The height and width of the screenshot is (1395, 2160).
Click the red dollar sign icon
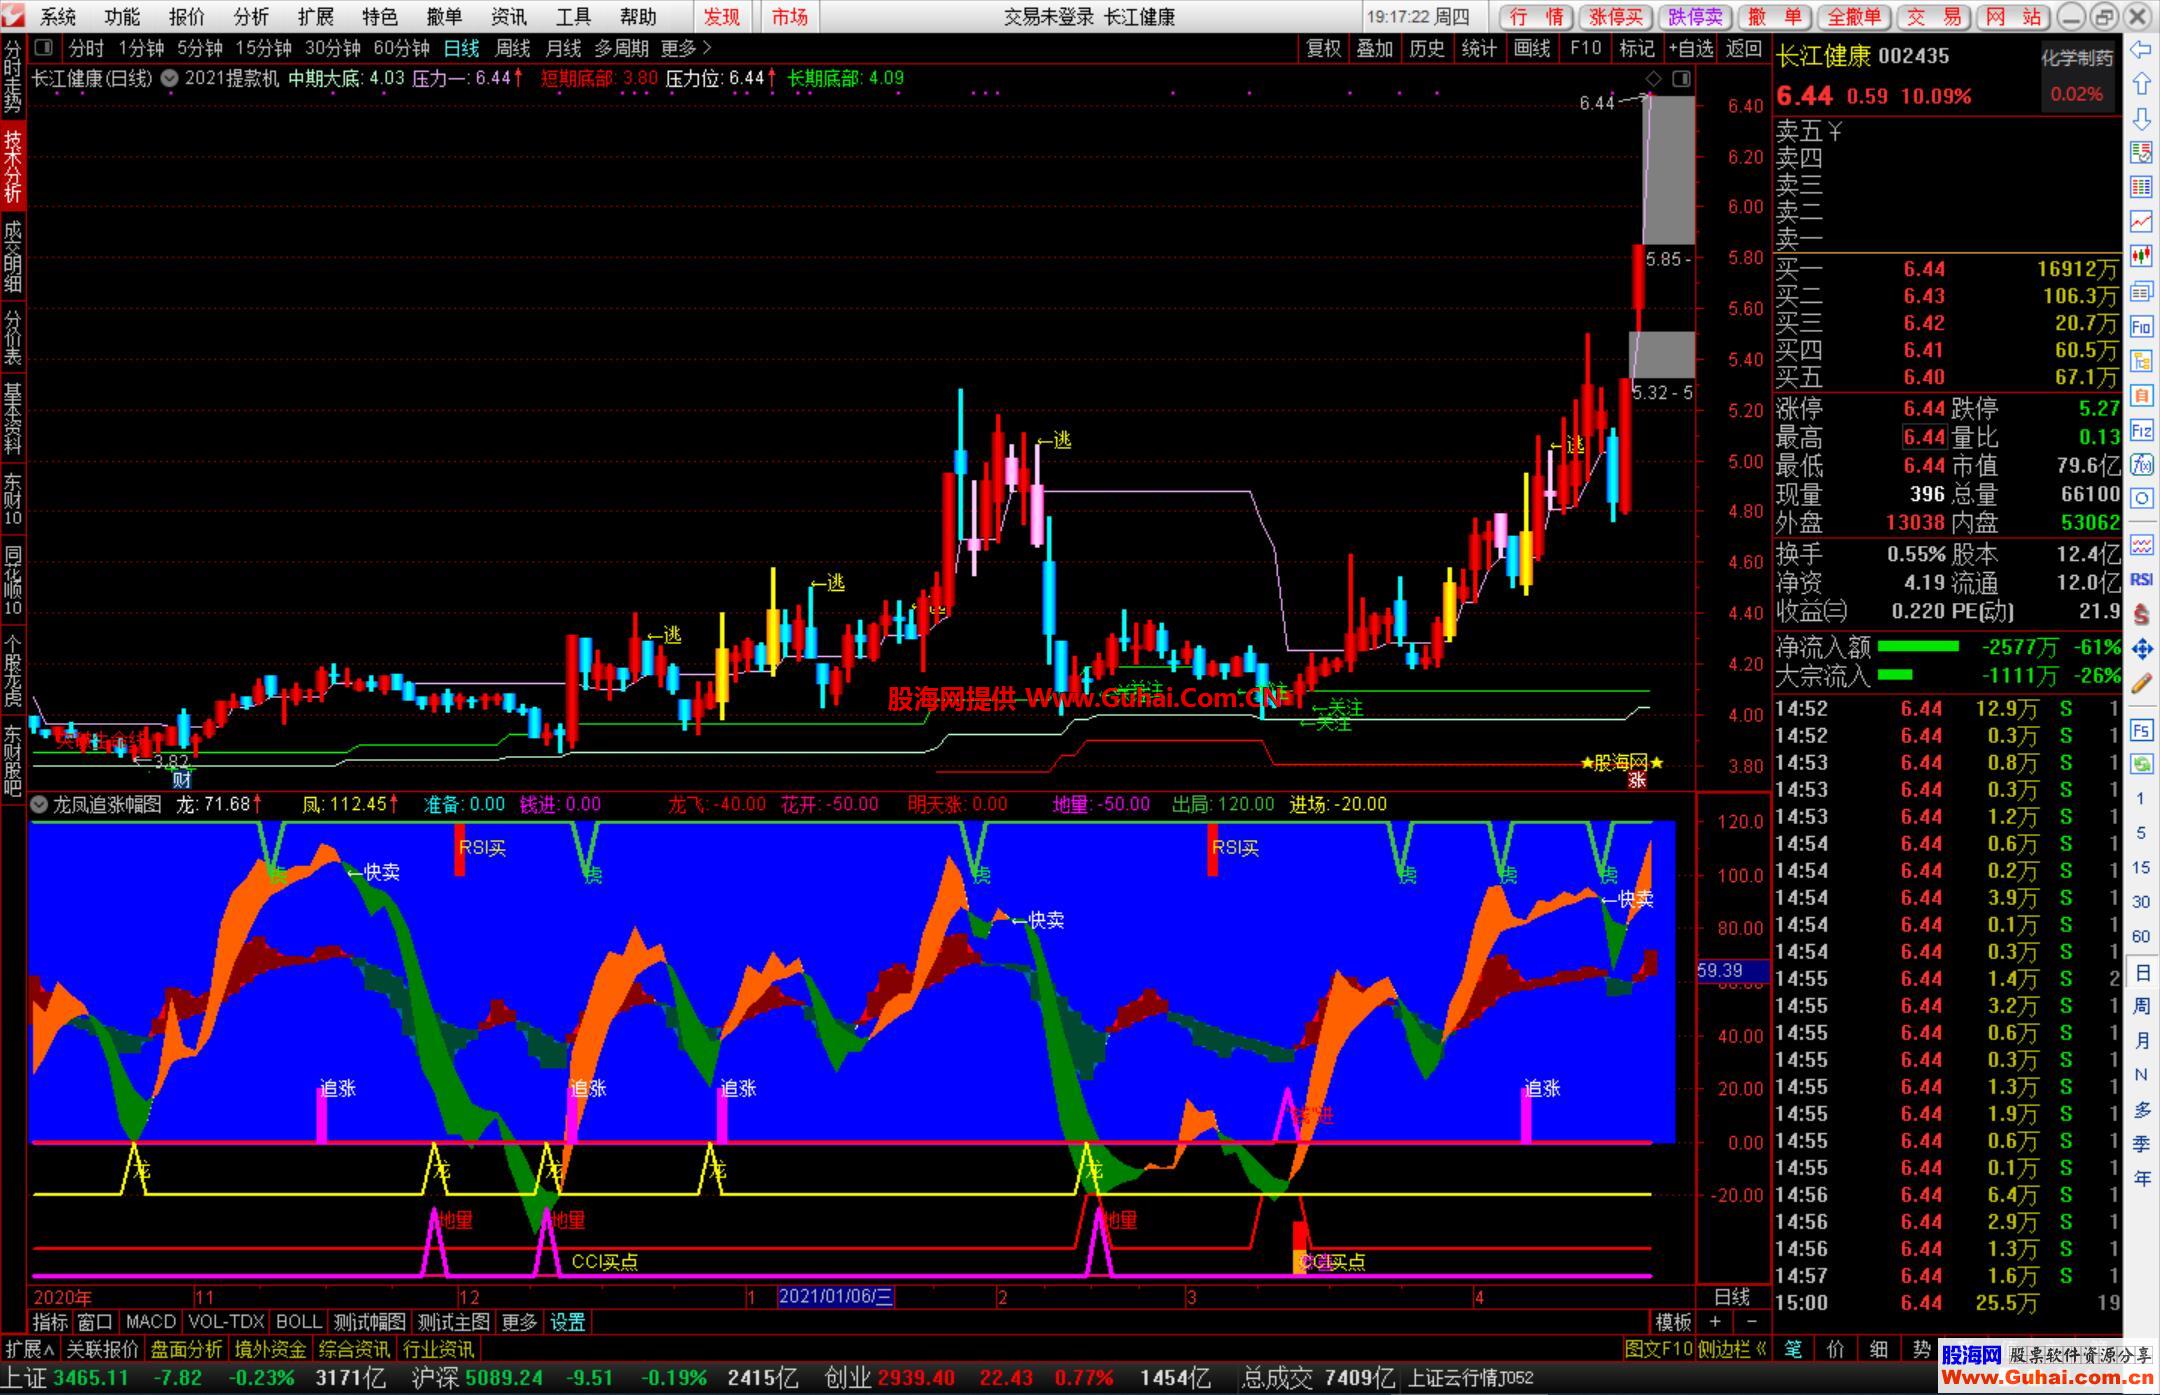[2141, 613]
